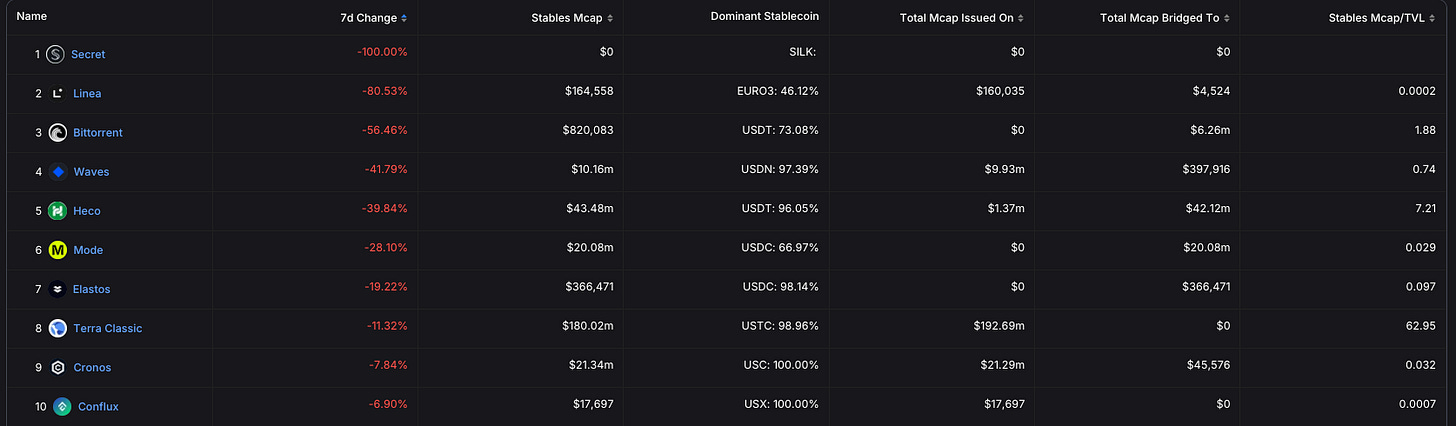Click the Secret chain logo icon
The image size is (1456, 426).
point(55,54)
